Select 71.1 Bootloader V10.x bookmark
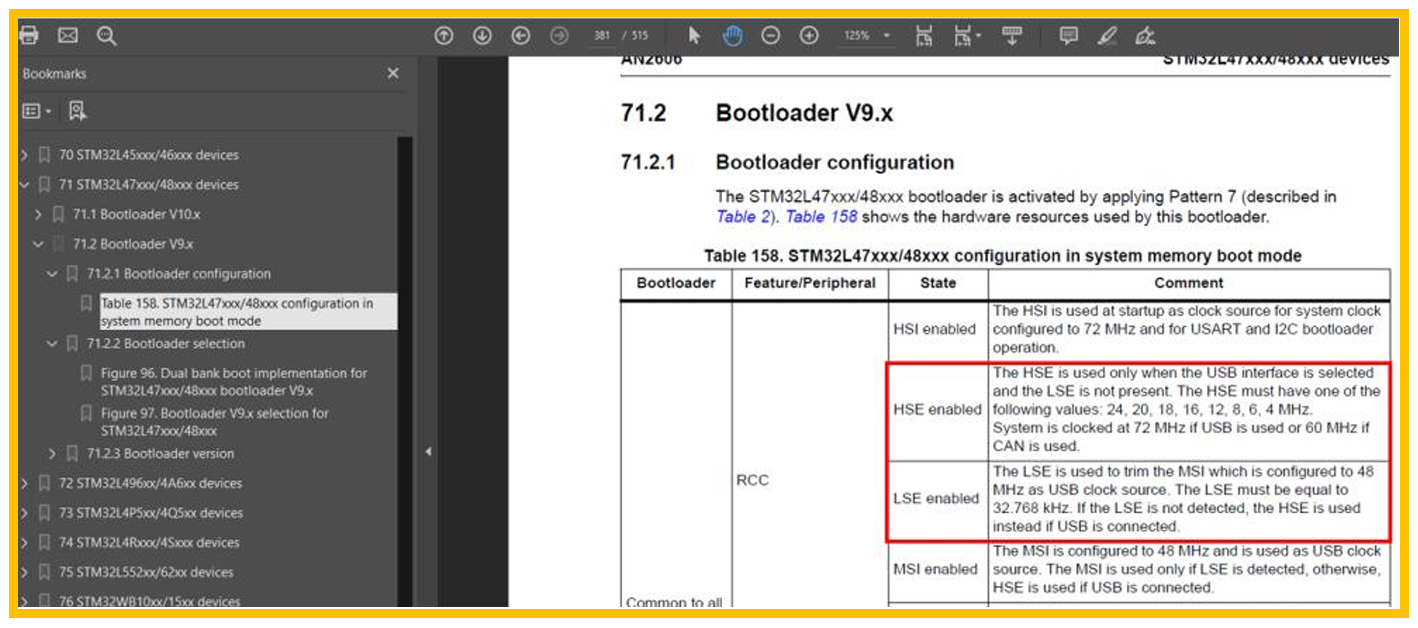Screen dimensions: 1418x628 pyautogui.click(x=137, y=215)
